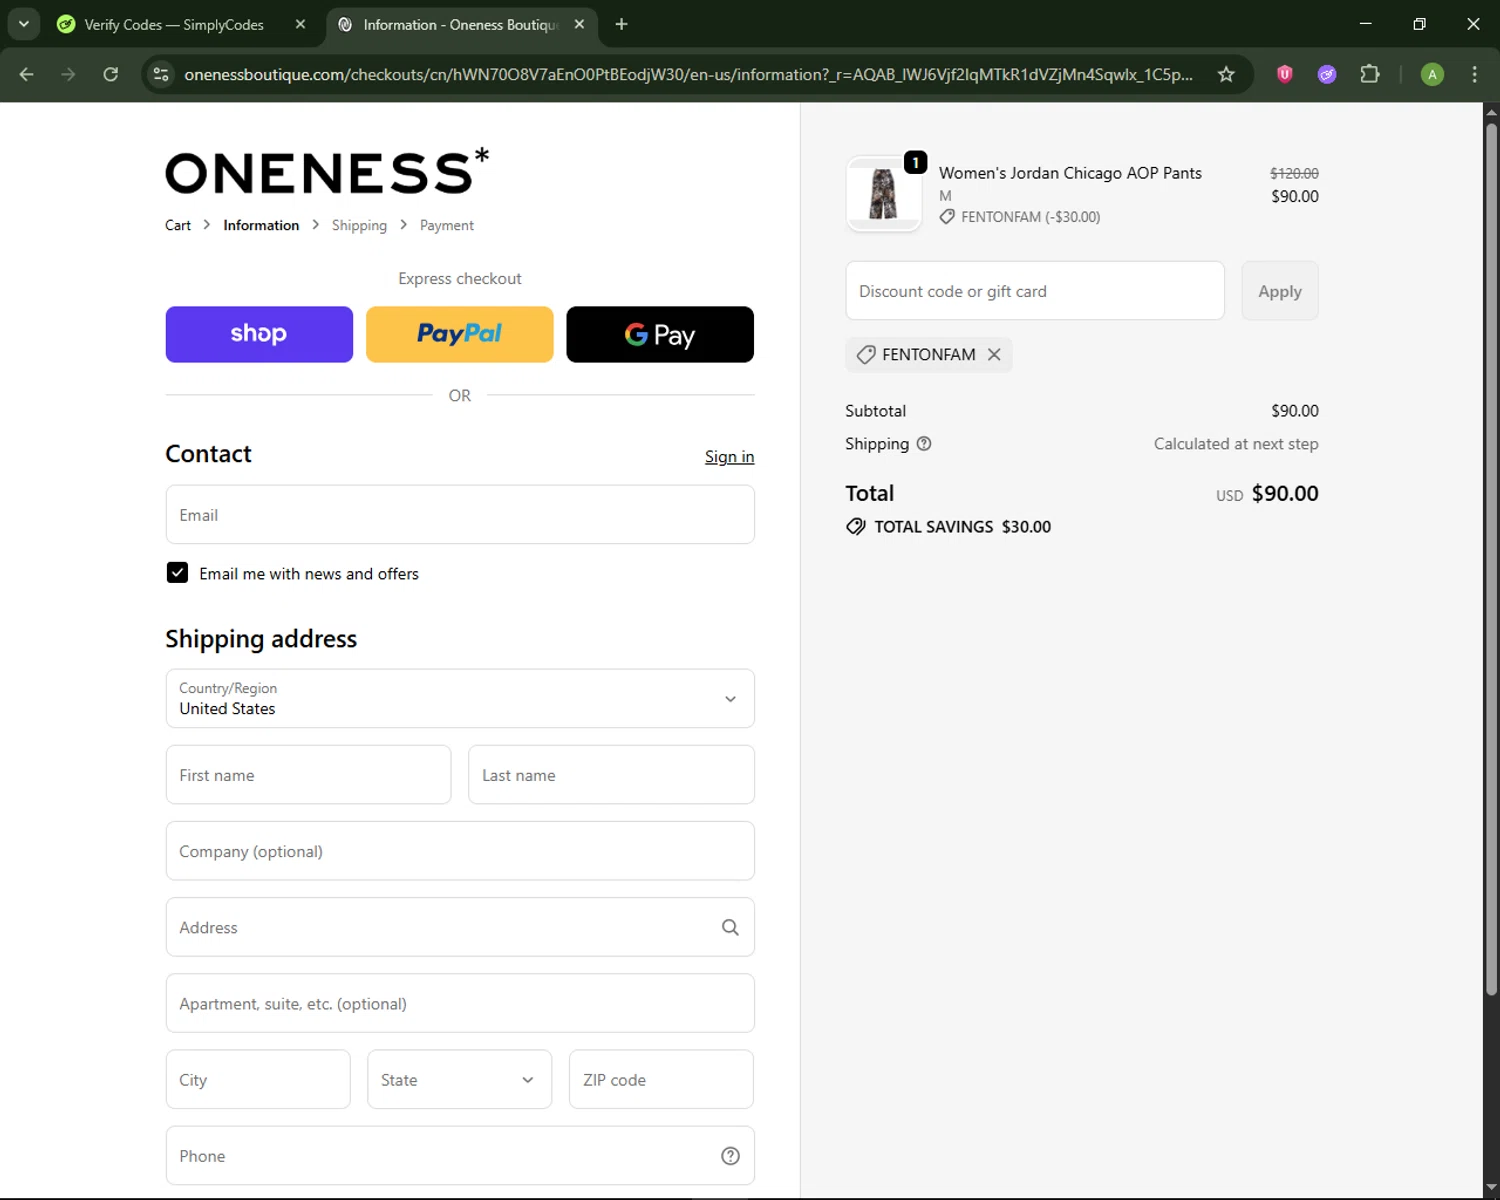This screenshot has width=1500, height=1200.
Task: Reload the checkout page
Action: [111, 74]
